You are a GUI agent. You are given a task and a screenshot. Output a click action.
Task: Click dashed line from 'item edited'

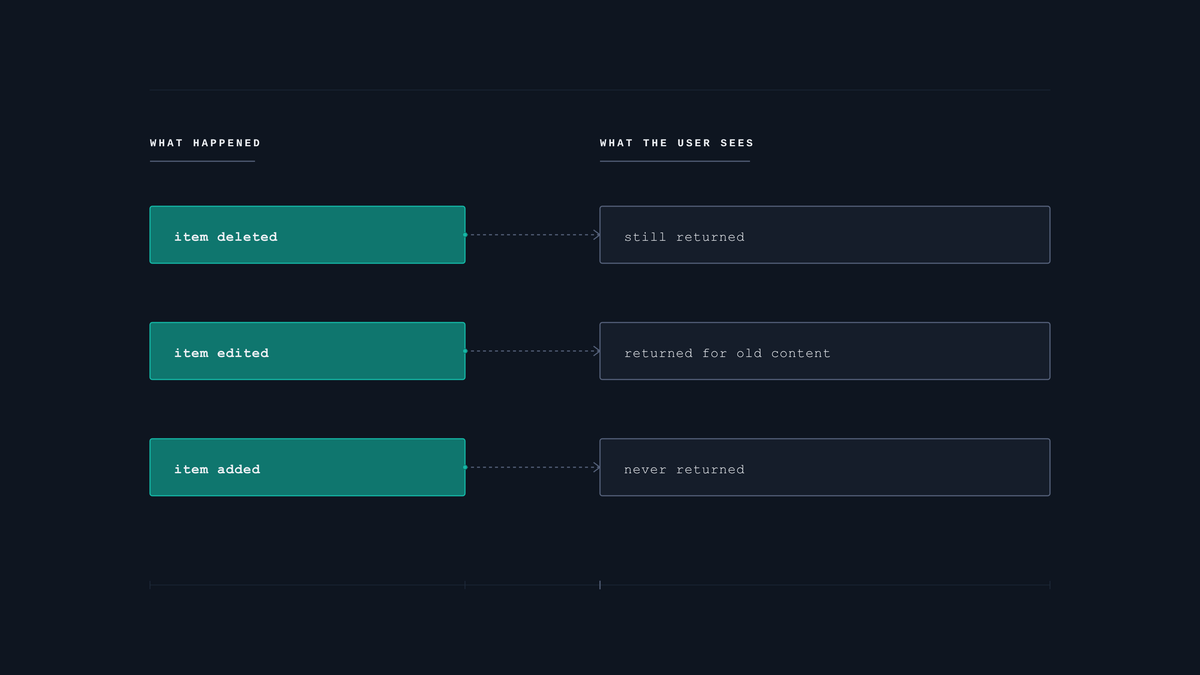[x=530, y=351]
